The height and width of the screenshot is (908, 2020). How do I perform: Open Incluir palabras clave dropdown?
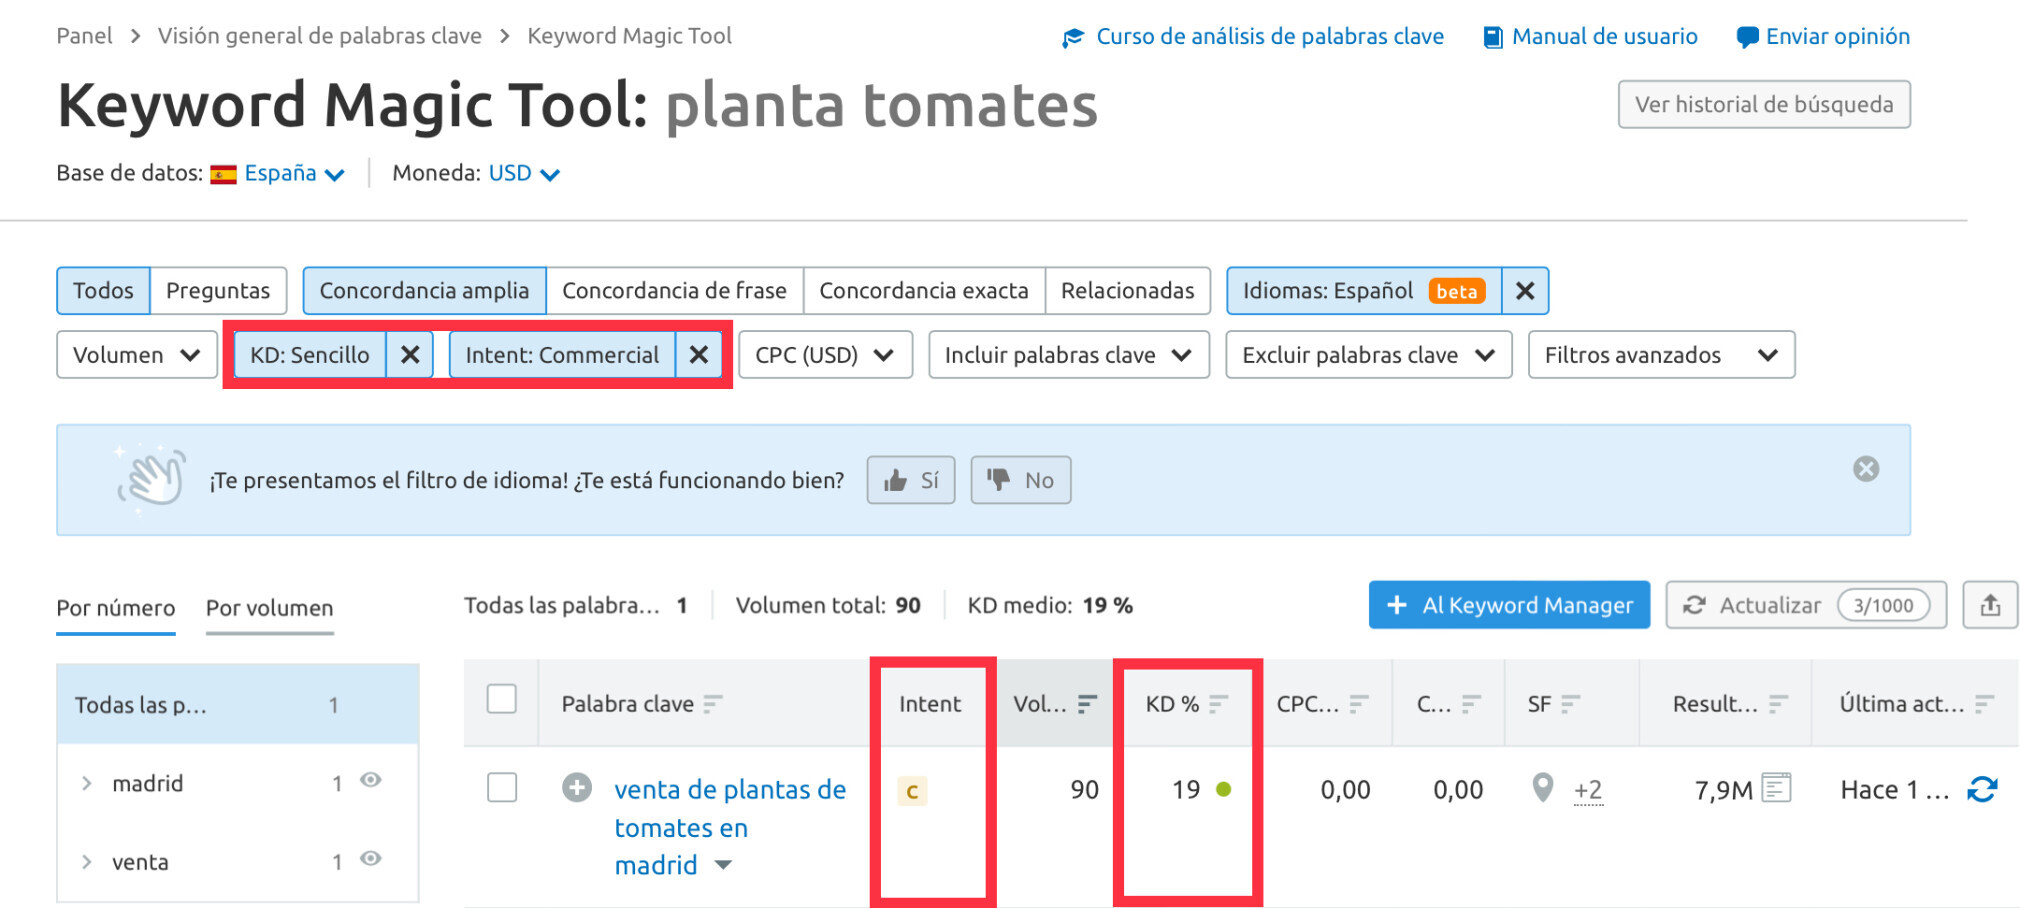click(1069, 355)
